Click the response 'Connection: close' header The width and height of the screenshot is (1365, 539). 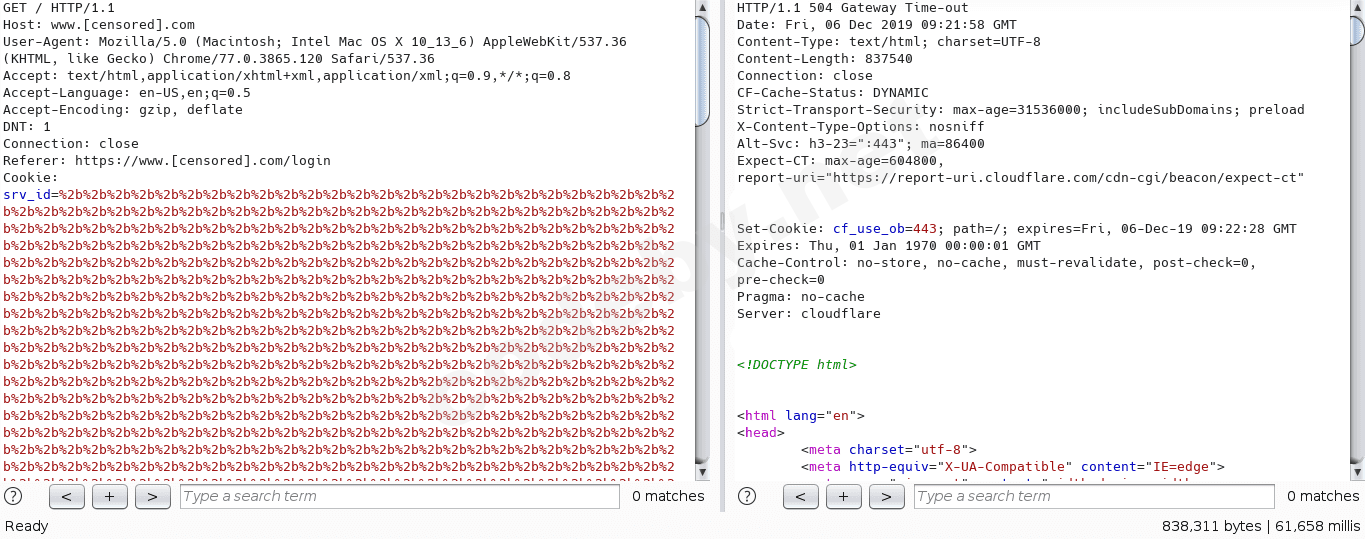805,76
